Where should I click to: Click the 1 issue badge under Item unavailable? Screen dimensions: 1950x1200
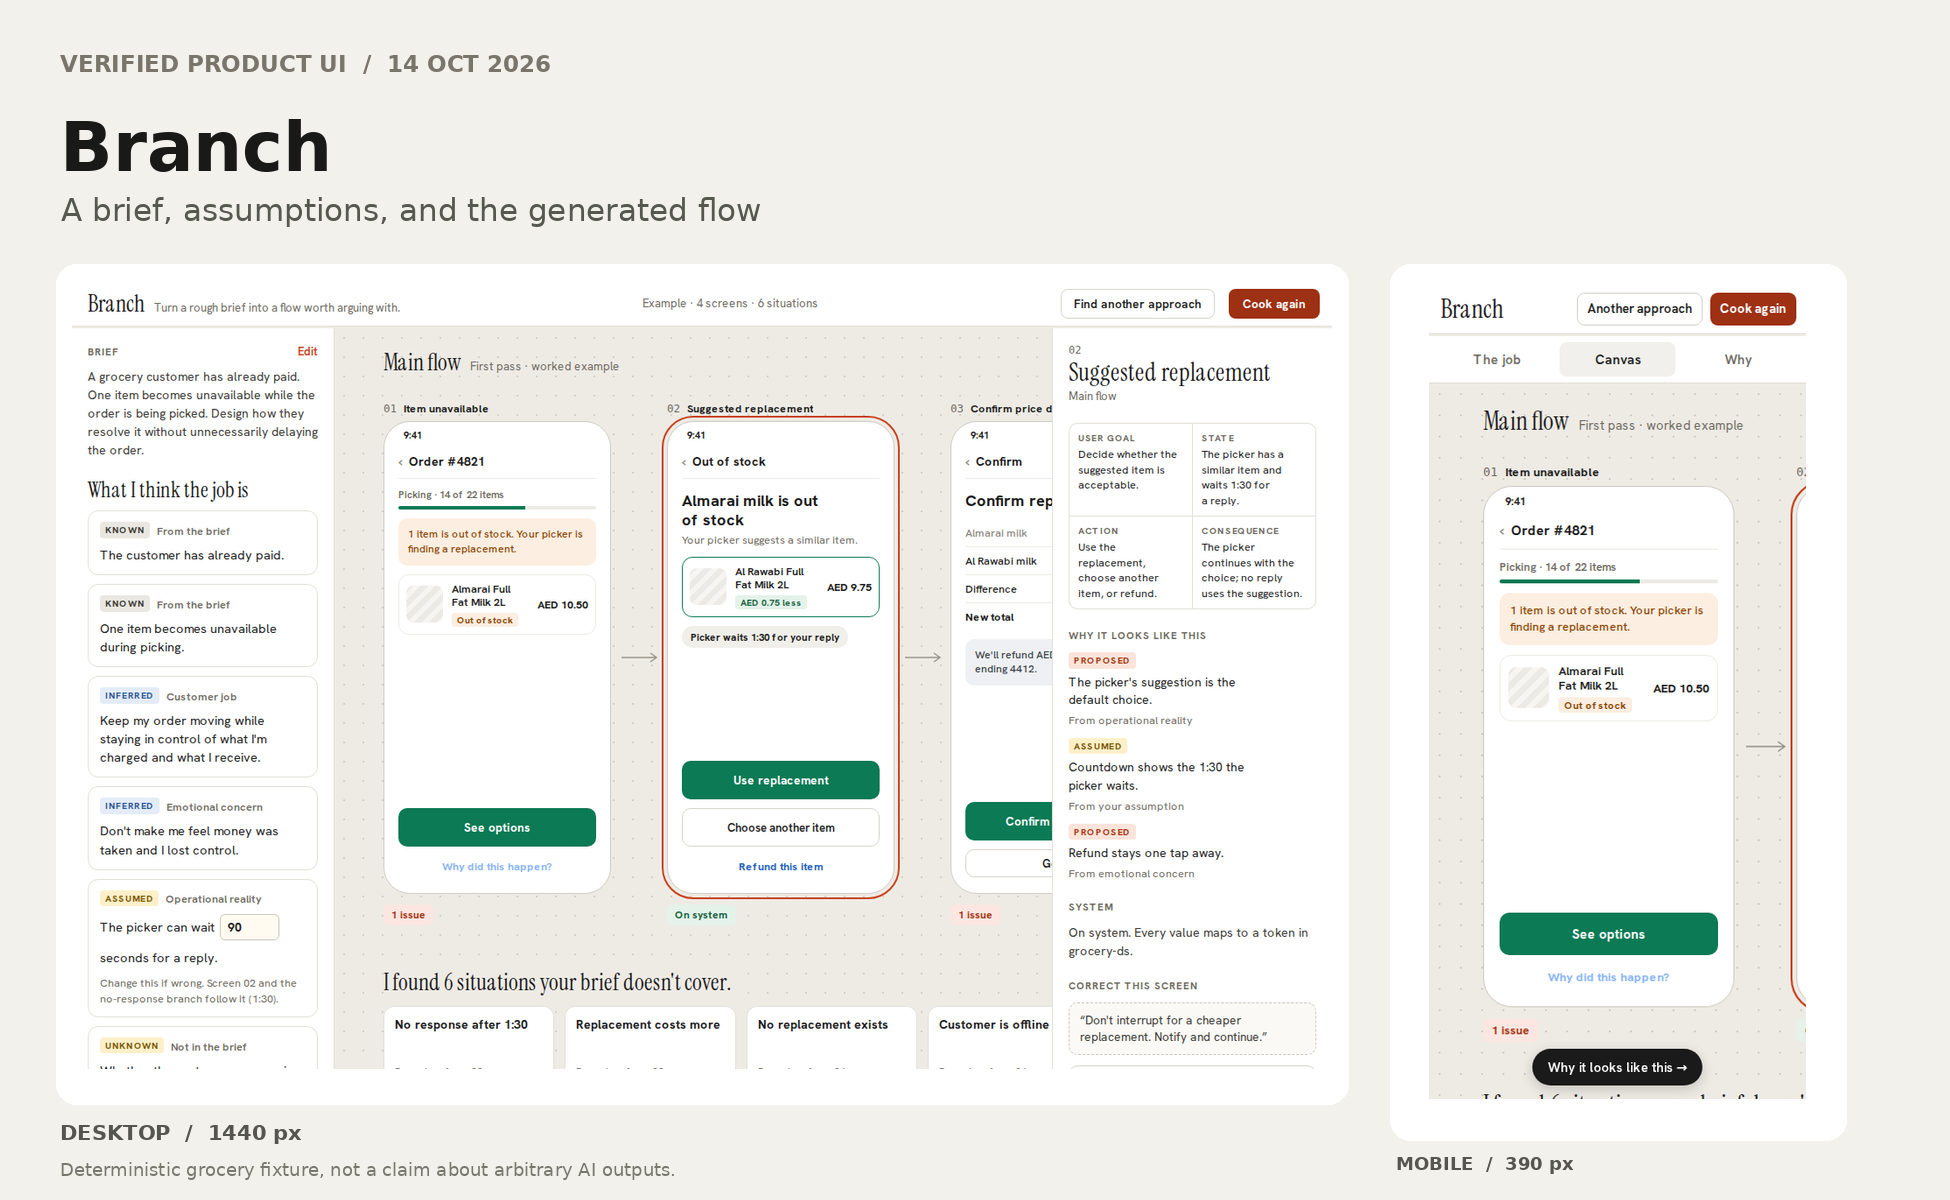[408, 915]
